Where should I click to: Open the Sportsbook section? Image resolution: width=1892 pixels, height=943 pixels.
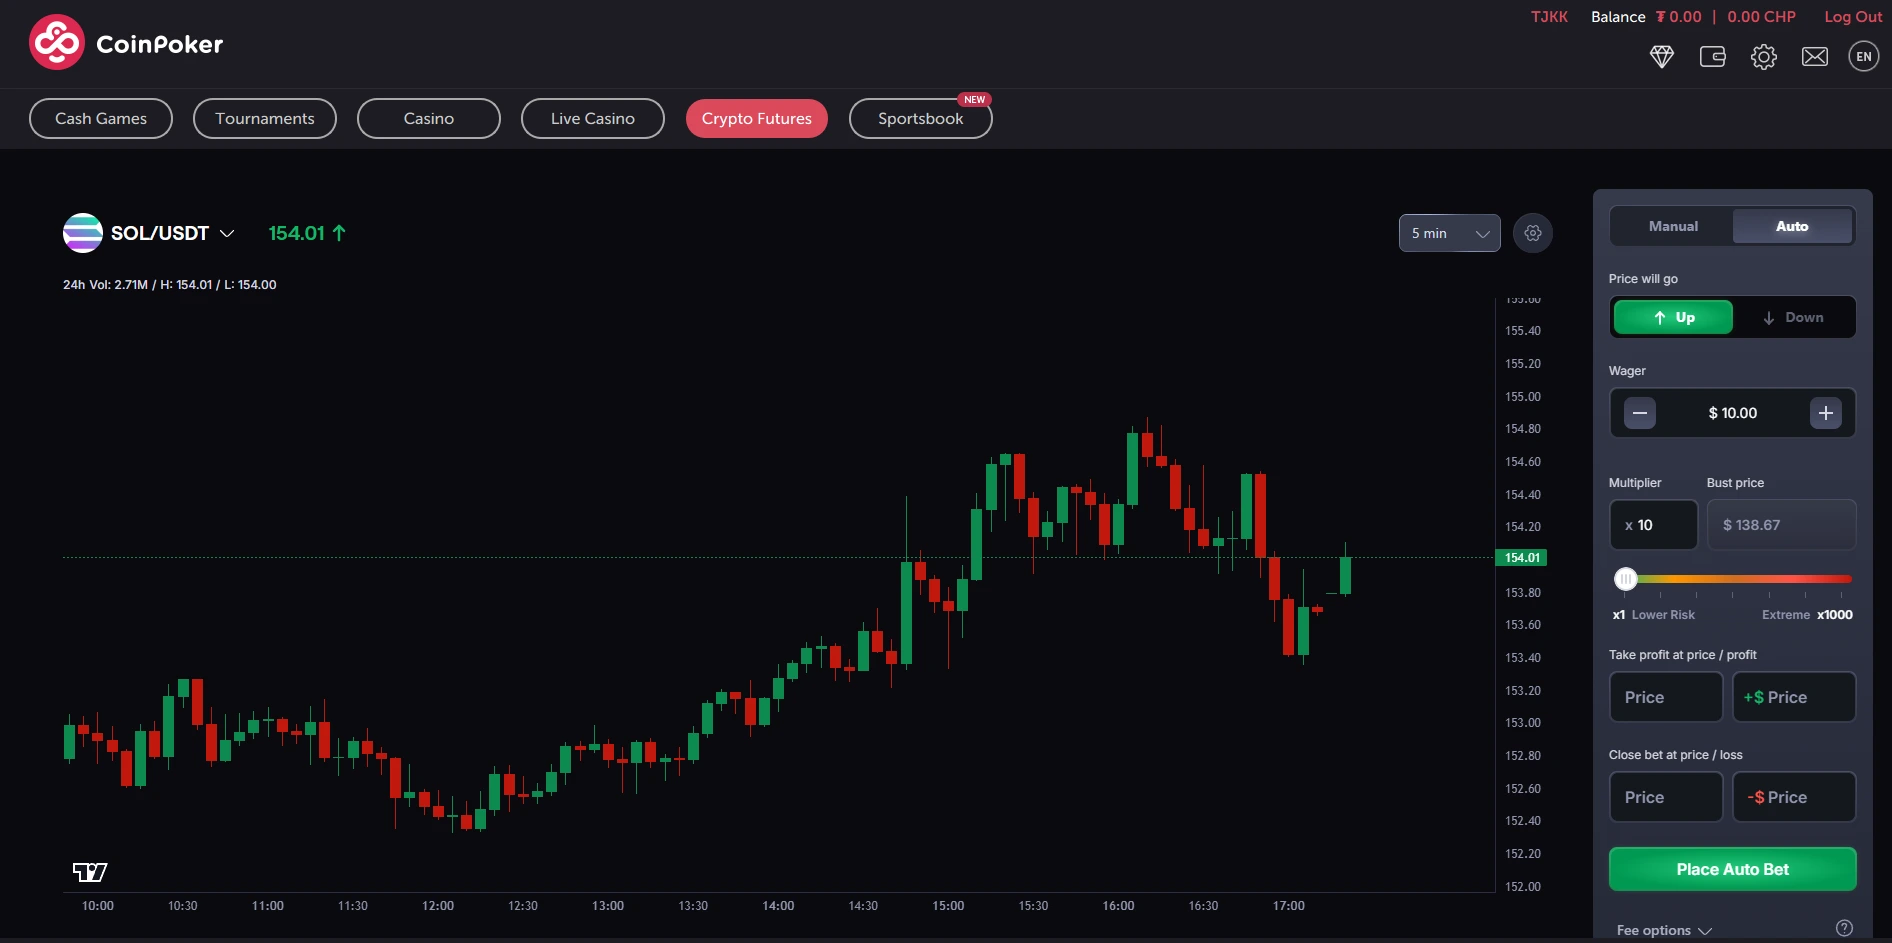tap(919, 118)
